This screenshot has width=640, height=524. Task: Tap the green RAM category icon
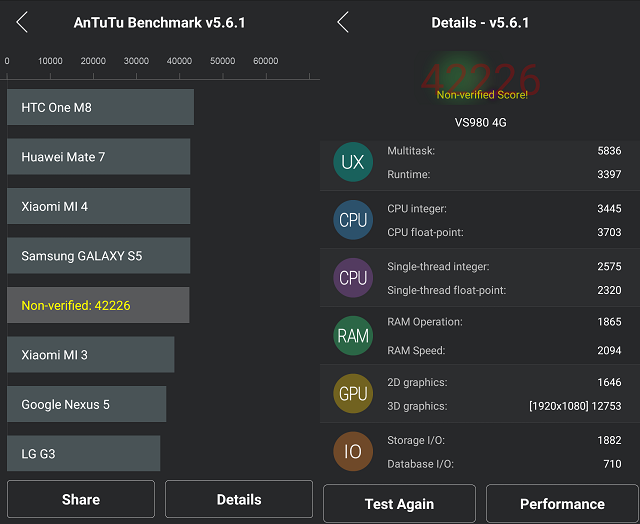[353, 336]
